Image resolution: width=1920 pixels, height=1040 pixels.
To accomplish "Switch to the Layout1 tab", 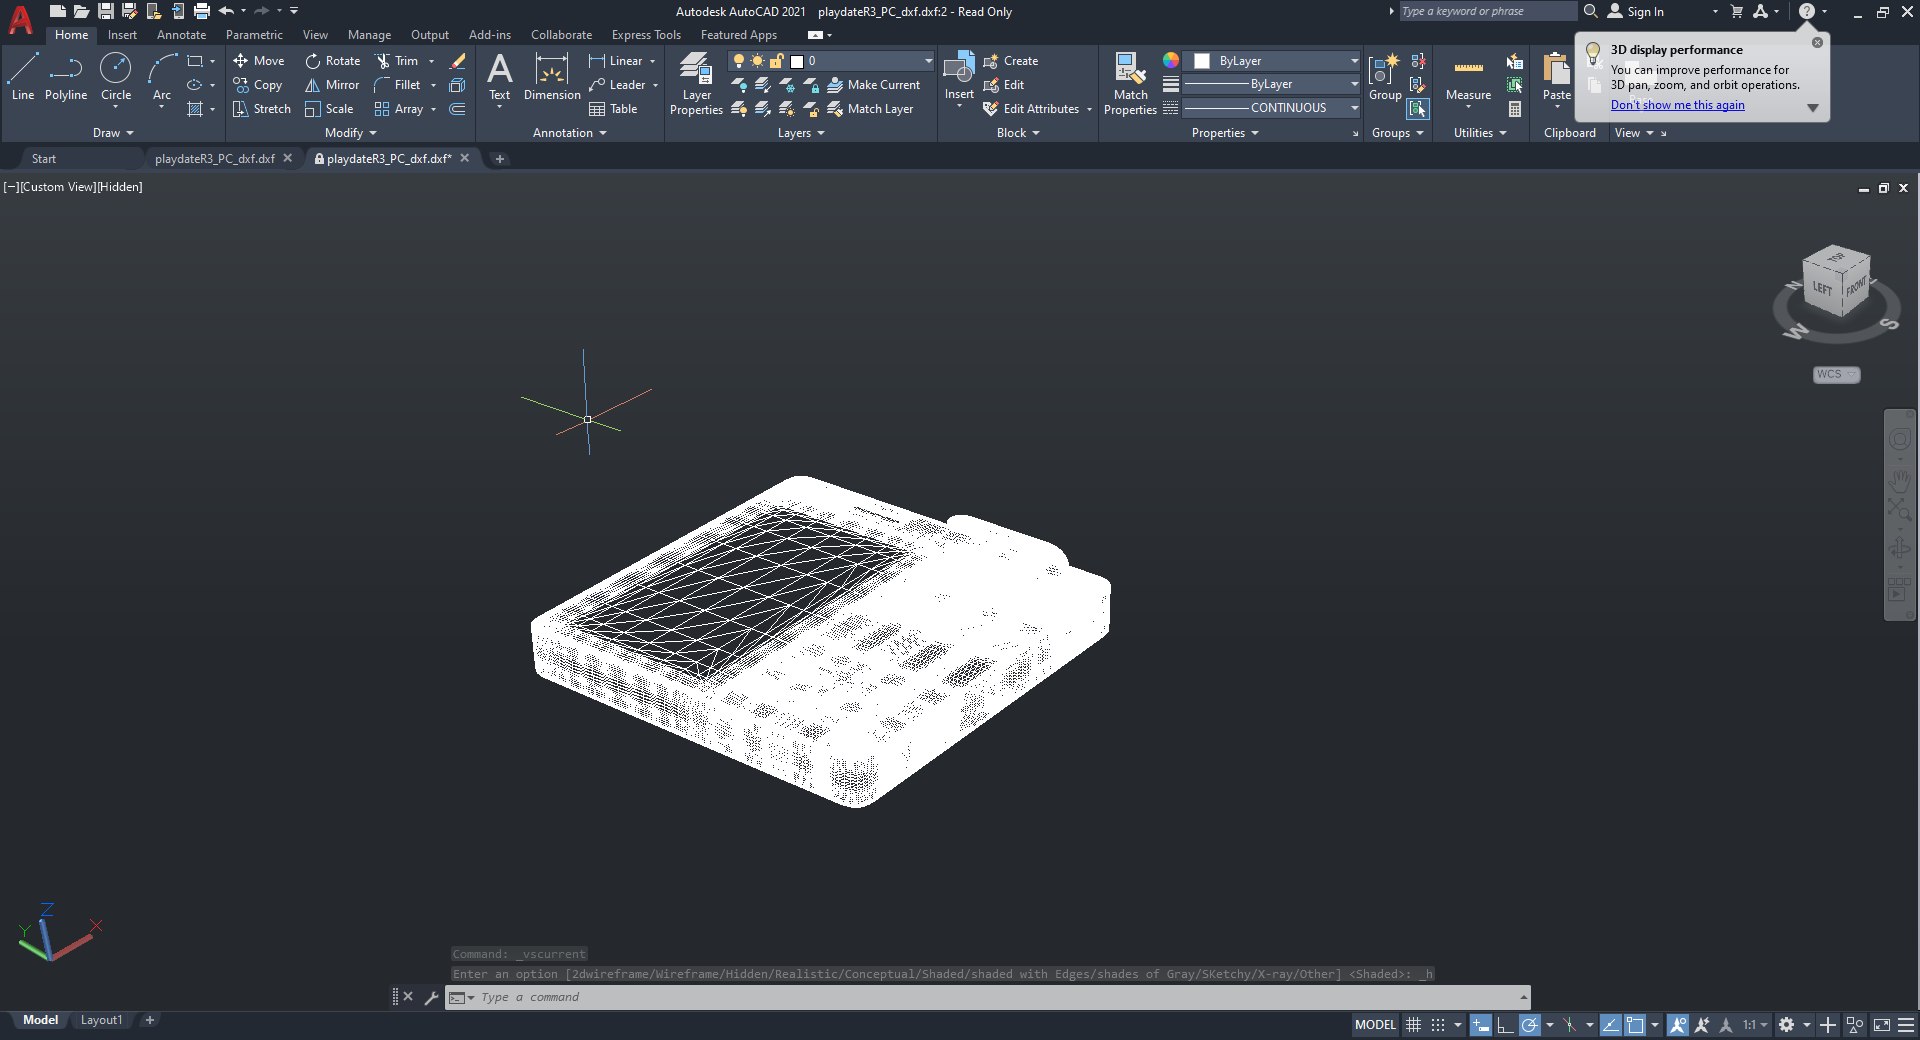I will (101, 1020).
